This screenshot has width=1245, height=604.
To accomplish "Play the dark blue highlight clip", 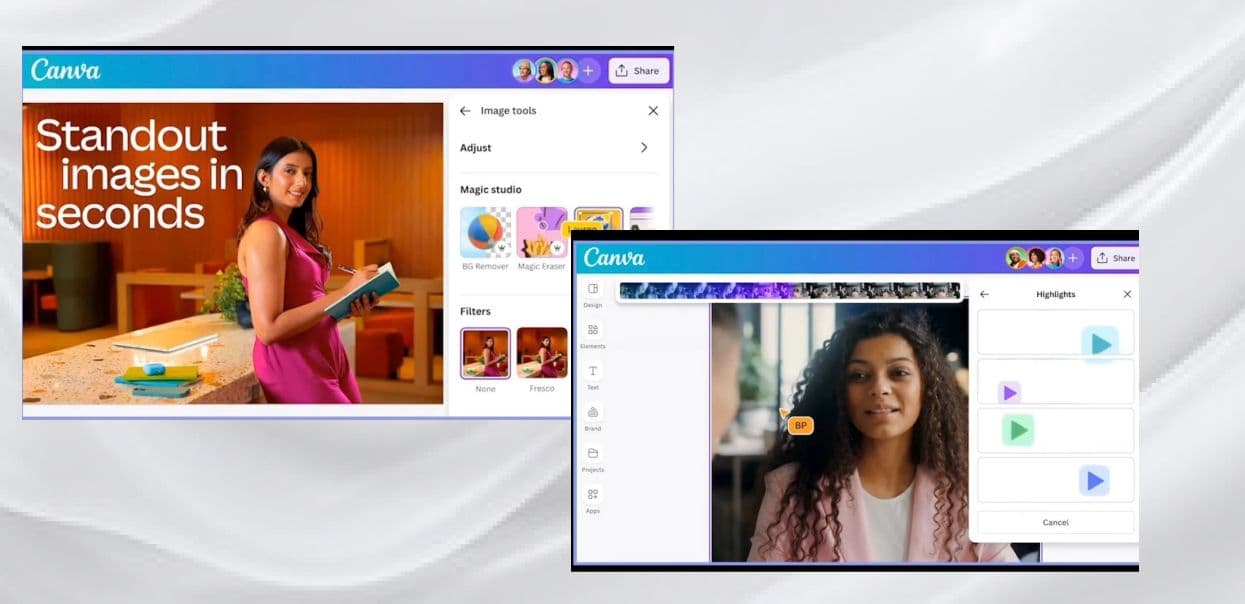I will [x=1094, y=481].
